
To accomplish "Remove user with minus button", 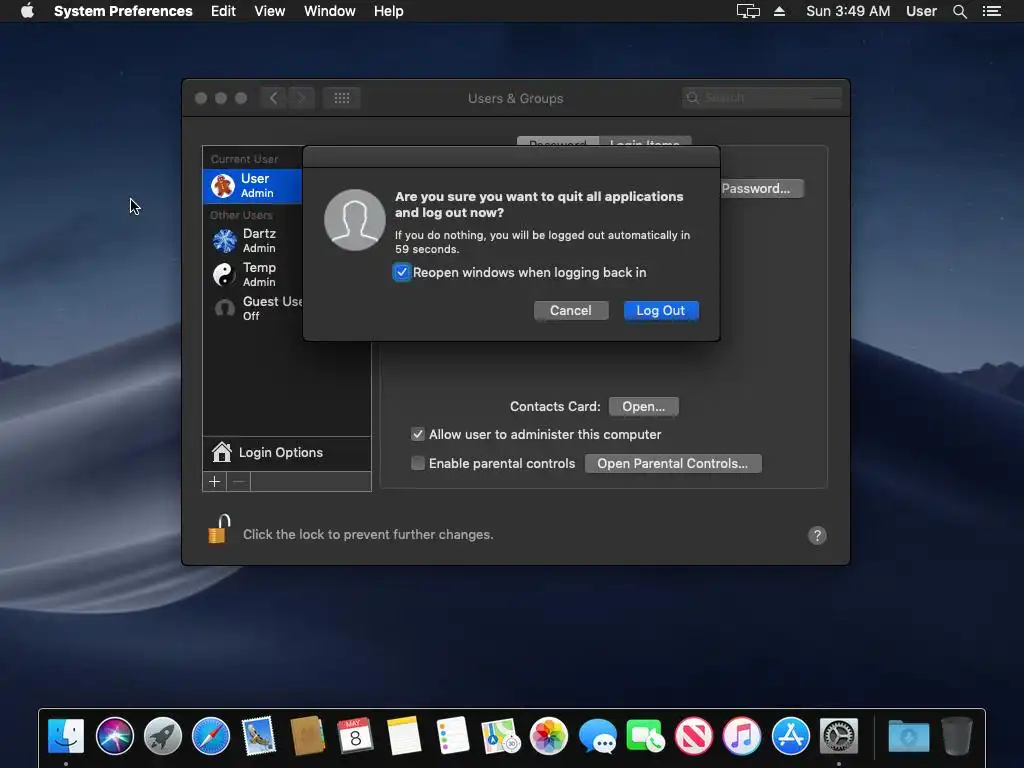I will [x=239, y=482].
